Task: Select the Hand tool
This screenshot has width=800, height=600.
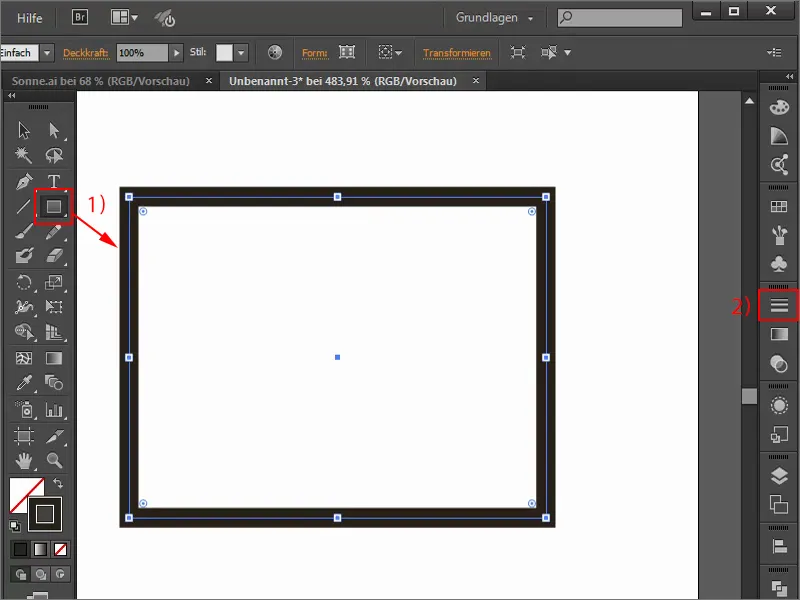Action: 23,460
